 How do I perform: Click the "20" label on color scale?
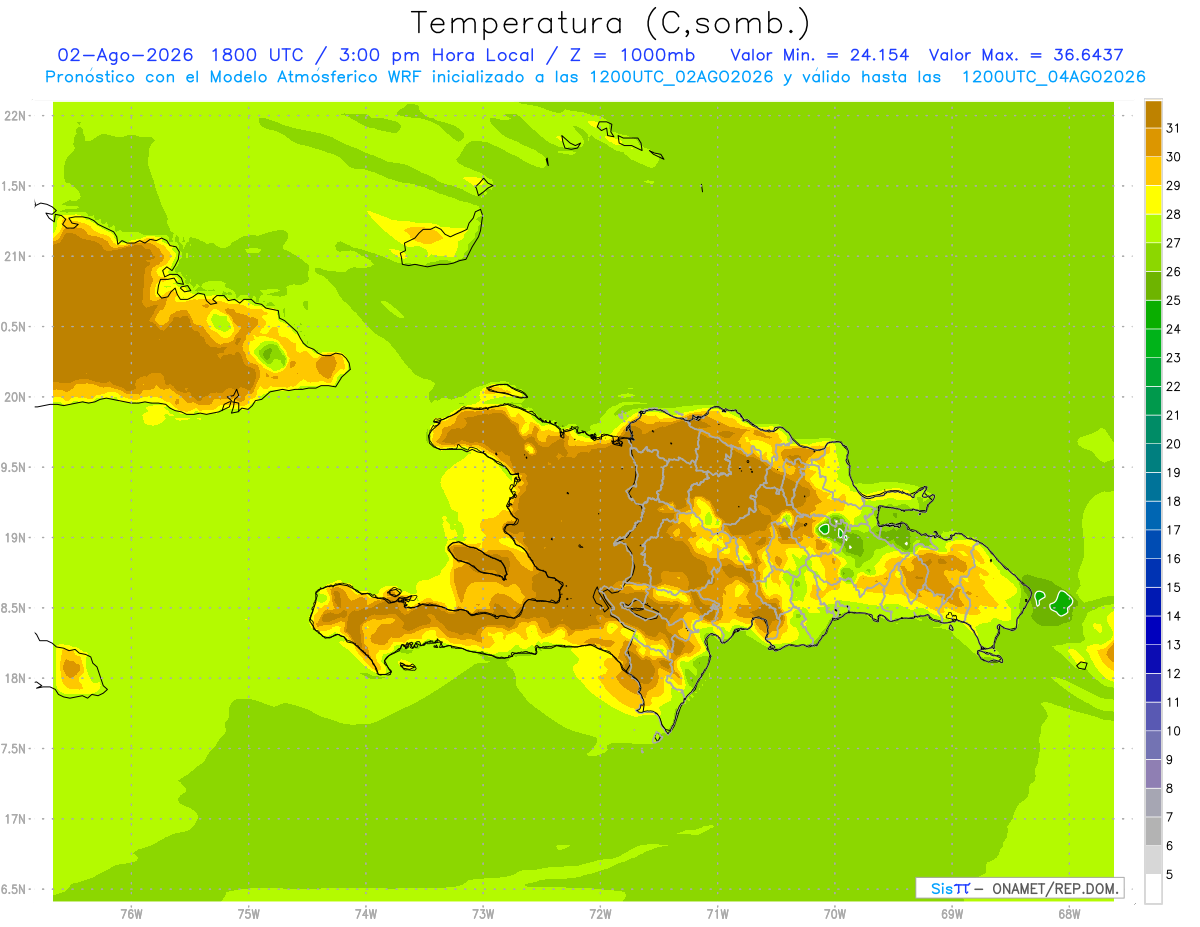coord(1173,443)
